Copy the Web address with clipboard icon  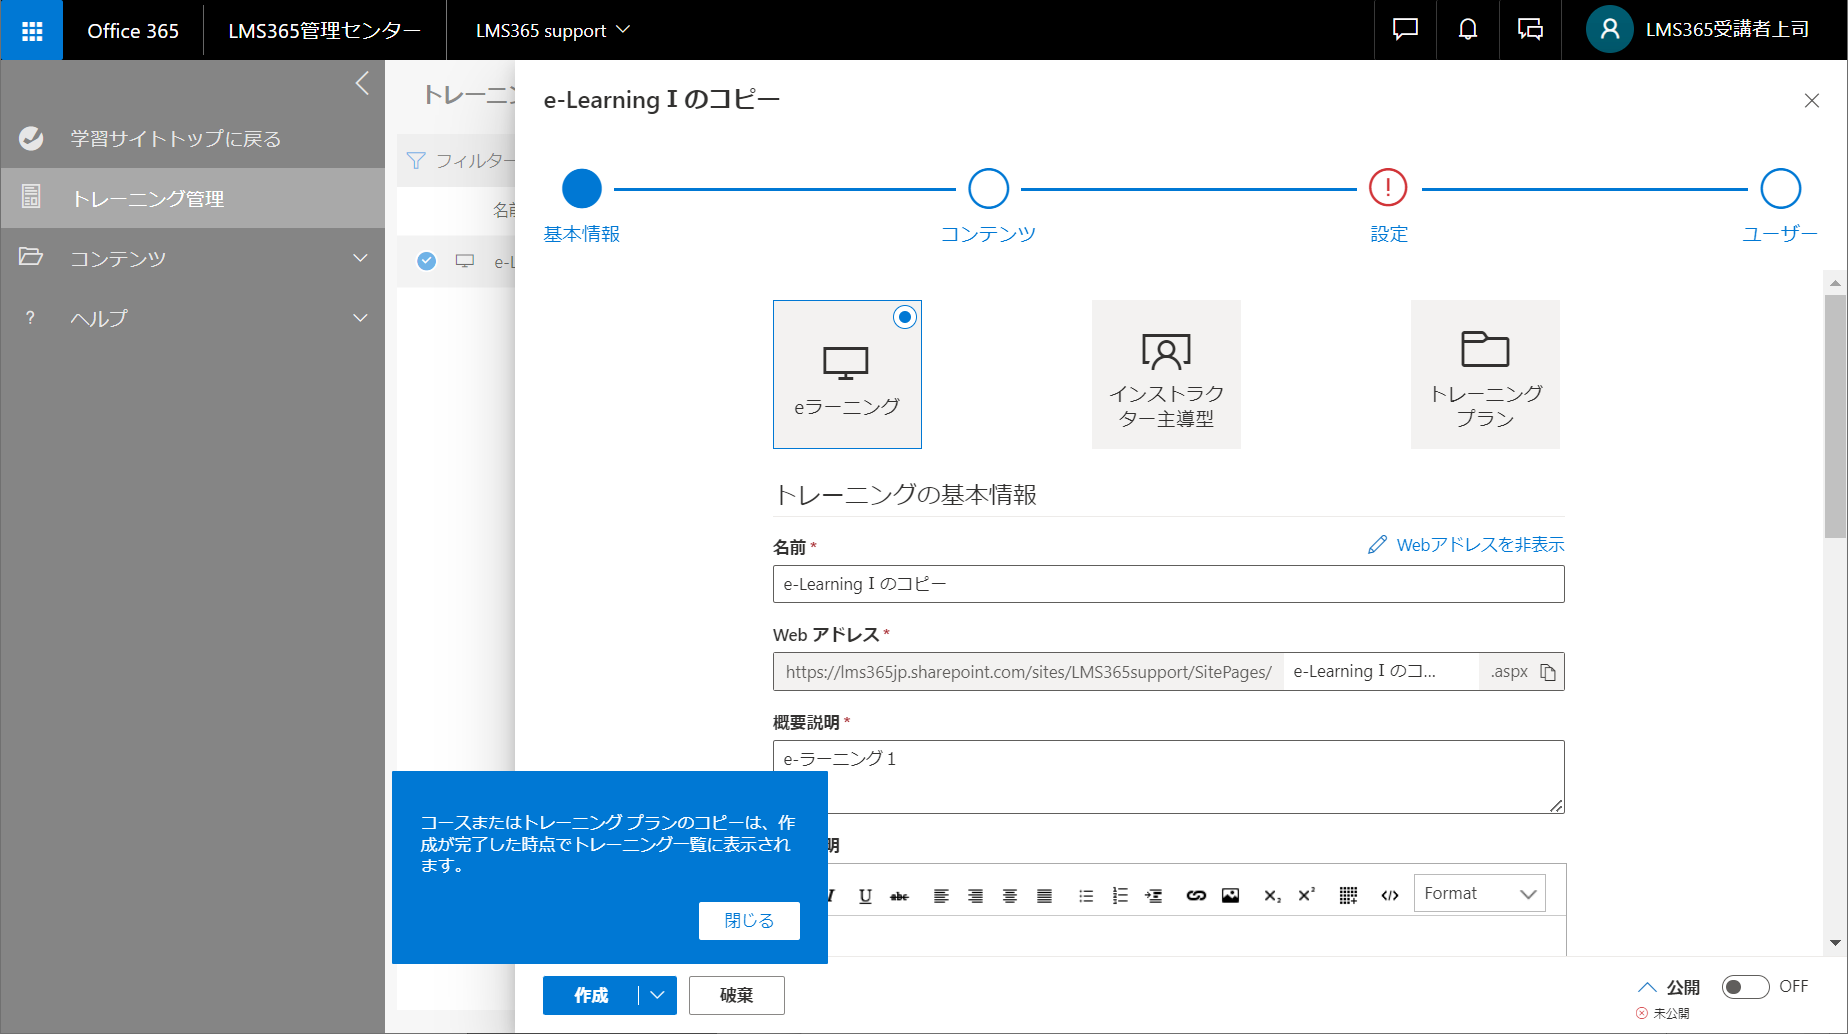[1547, 672]
